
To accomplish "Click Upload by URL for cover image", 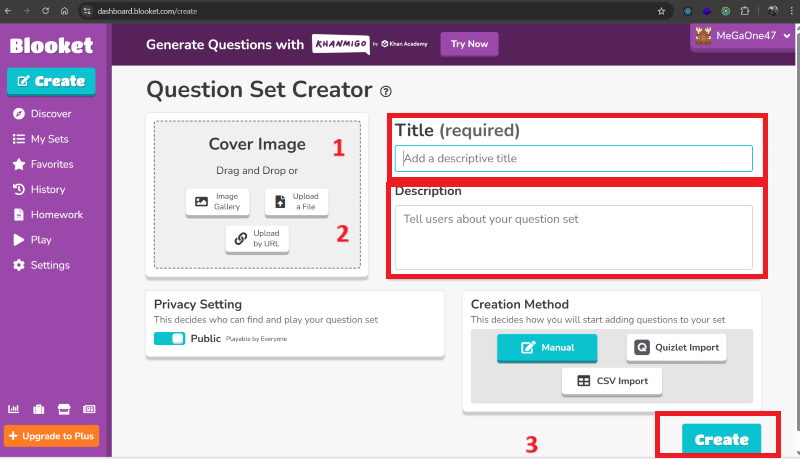I will pos(257,239).
